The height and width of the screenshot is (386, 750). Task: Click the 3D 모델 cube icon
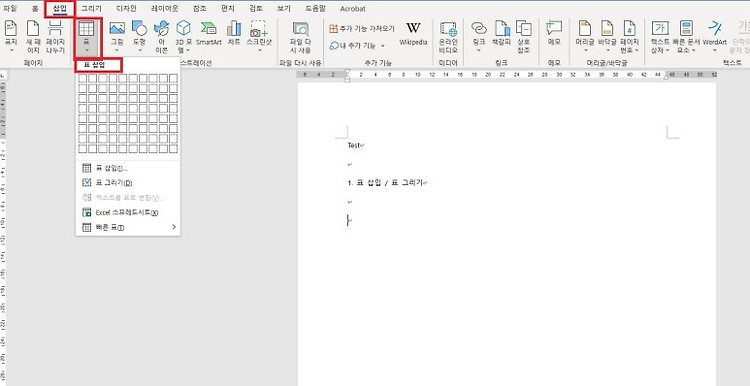(183, 29)
